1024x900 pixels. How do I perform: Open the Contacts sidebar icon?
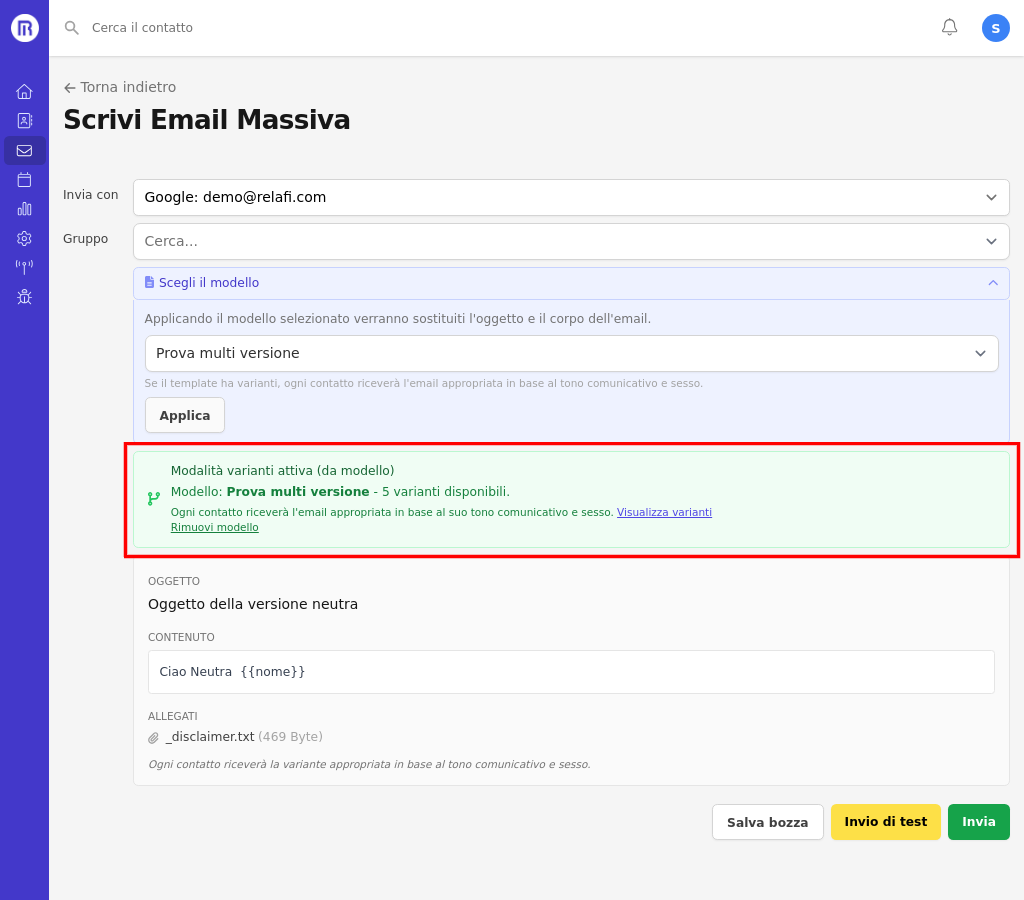24,121
